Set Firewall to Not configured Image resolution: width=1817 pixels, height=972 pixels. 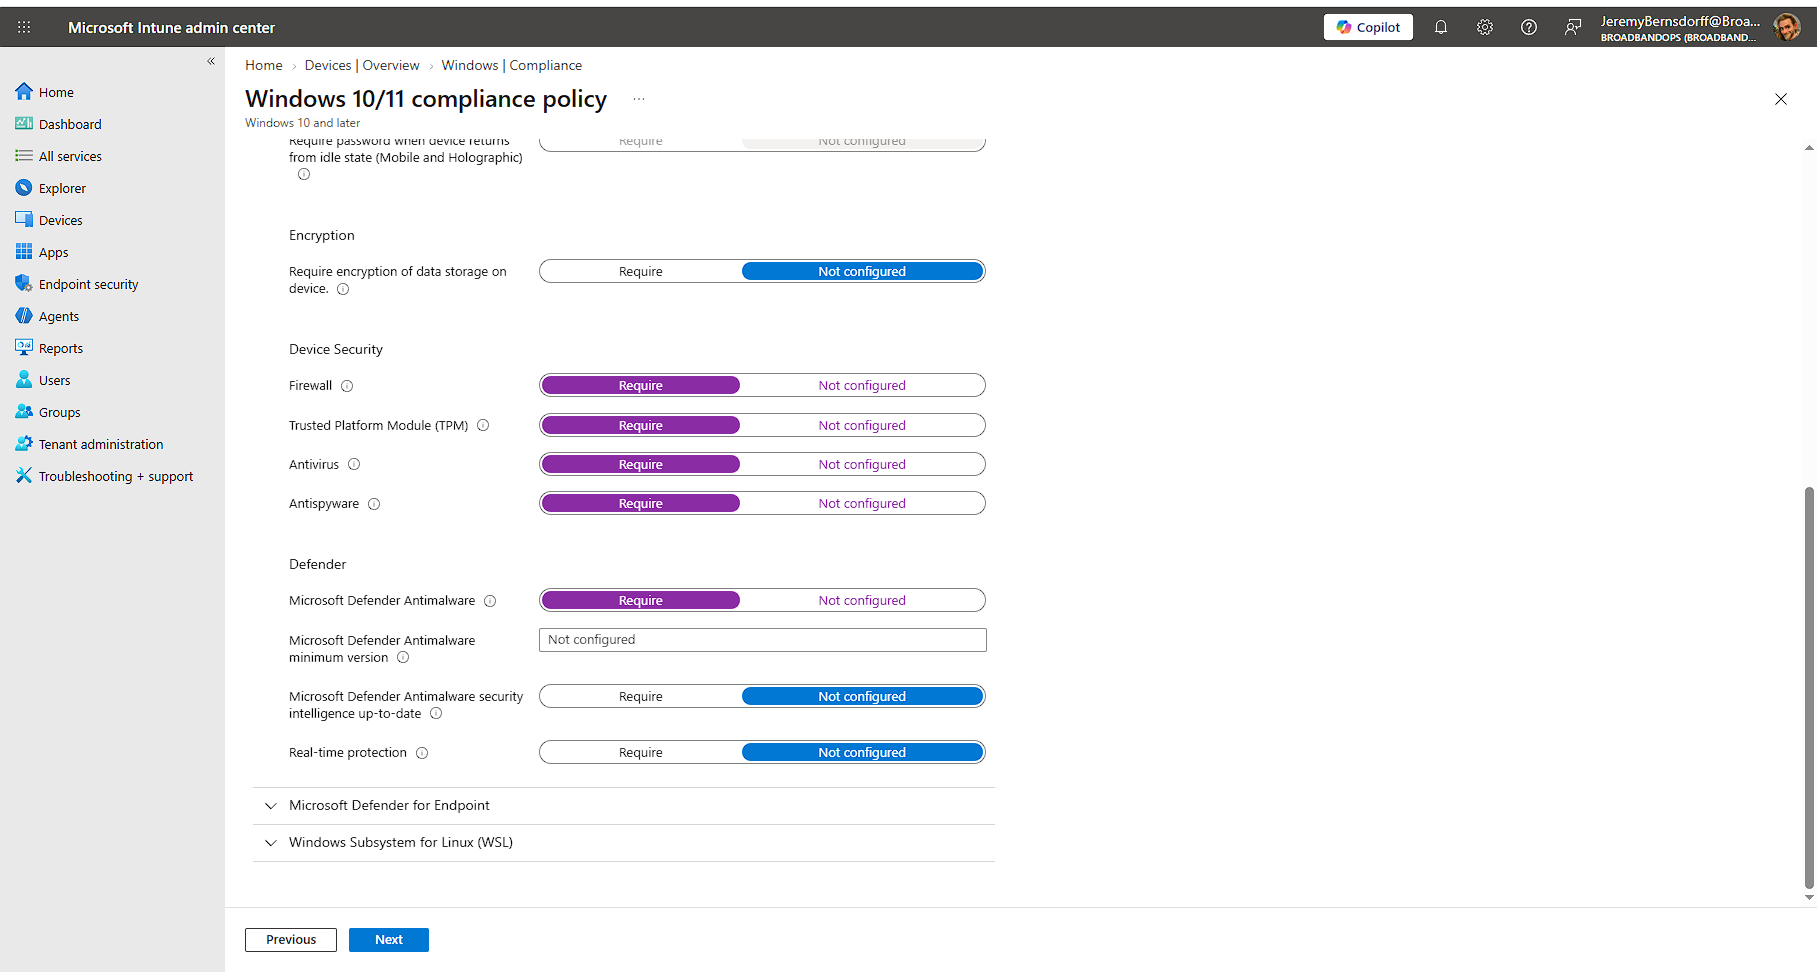pyautogui.click(x=862, y=385)
